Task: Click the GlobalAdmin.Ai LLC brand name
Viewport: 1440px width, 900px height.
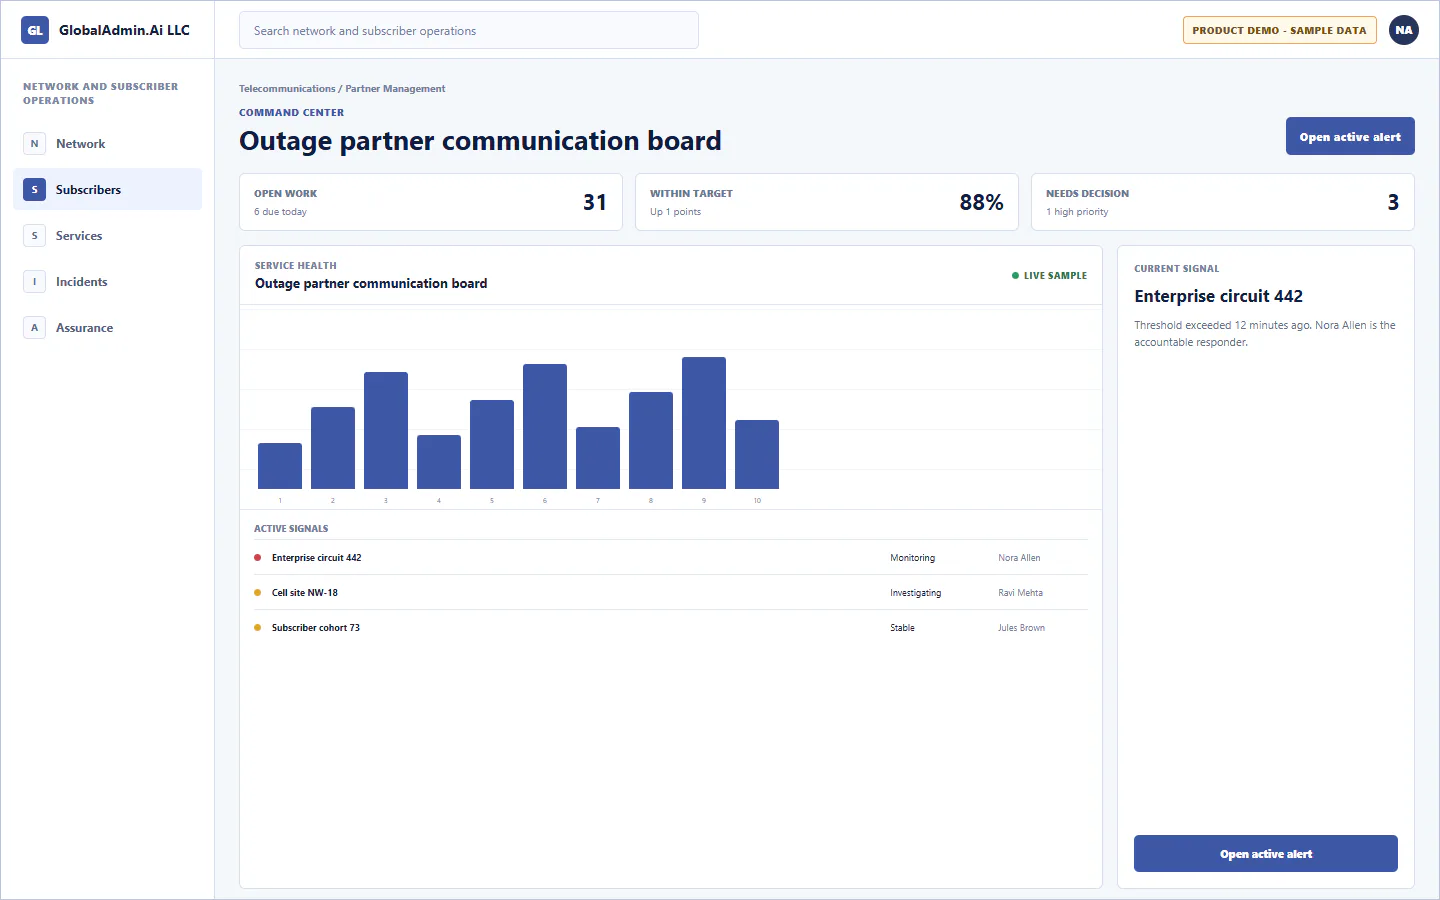Action: pyautogui.click(x=124, y=30)
